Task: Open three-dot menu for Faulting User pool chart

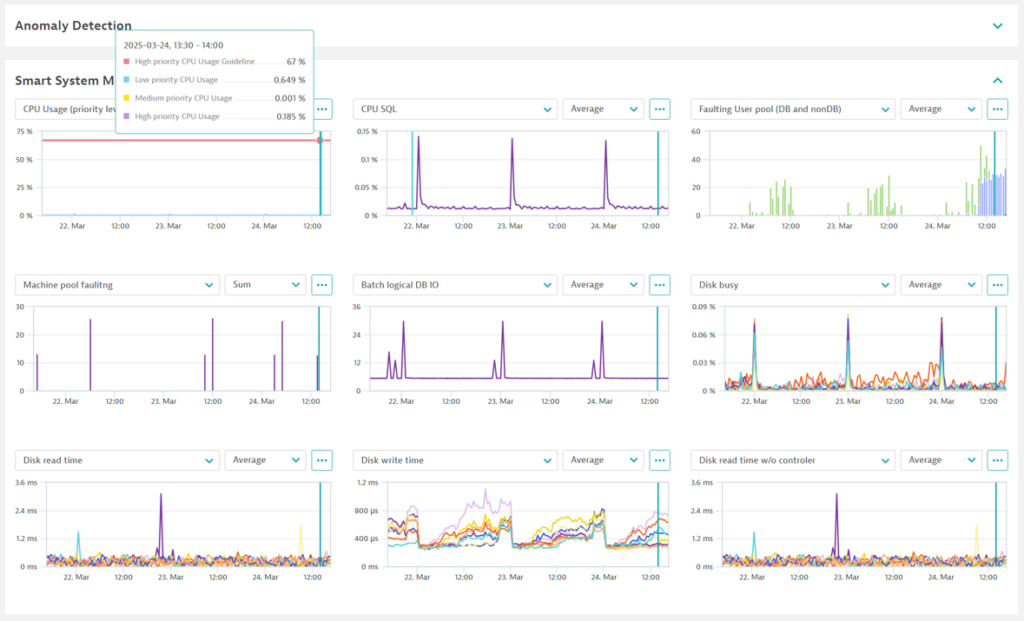Action: coord(997,109)
